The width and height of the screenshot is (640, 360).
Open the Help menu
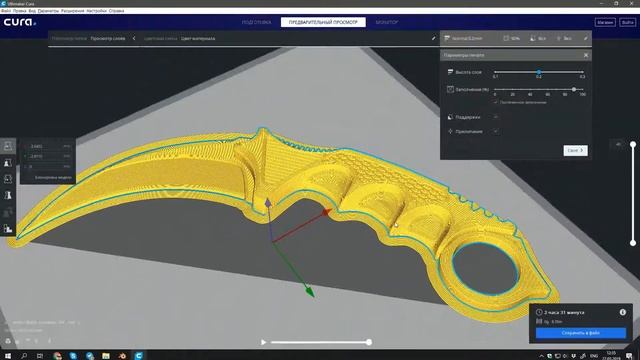[116, 11]
